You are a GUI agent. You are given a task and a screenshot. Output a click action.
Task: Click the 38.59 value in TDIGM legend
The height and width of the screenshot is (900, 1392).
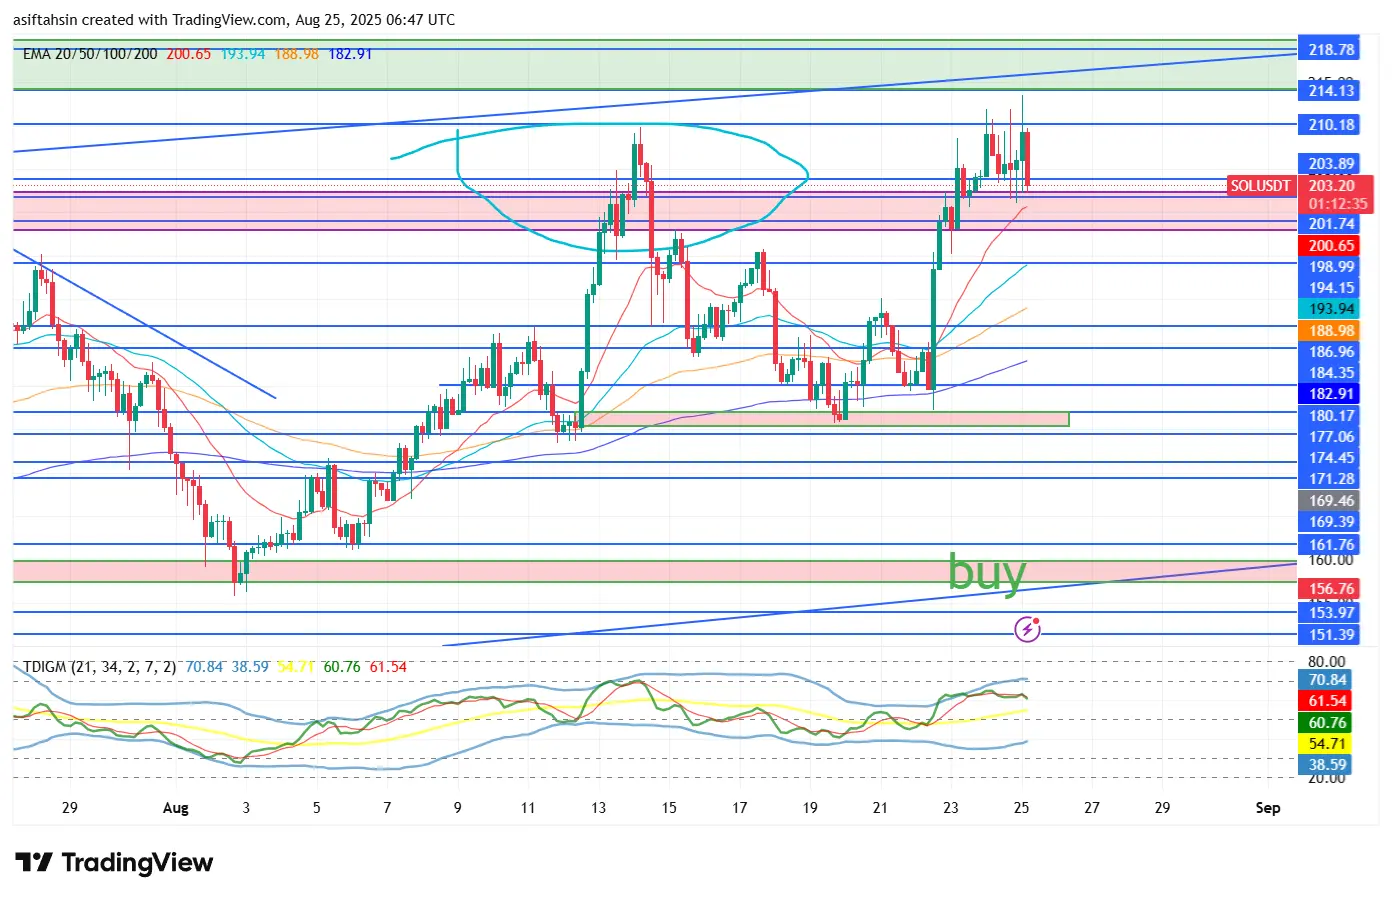(250, 667)
